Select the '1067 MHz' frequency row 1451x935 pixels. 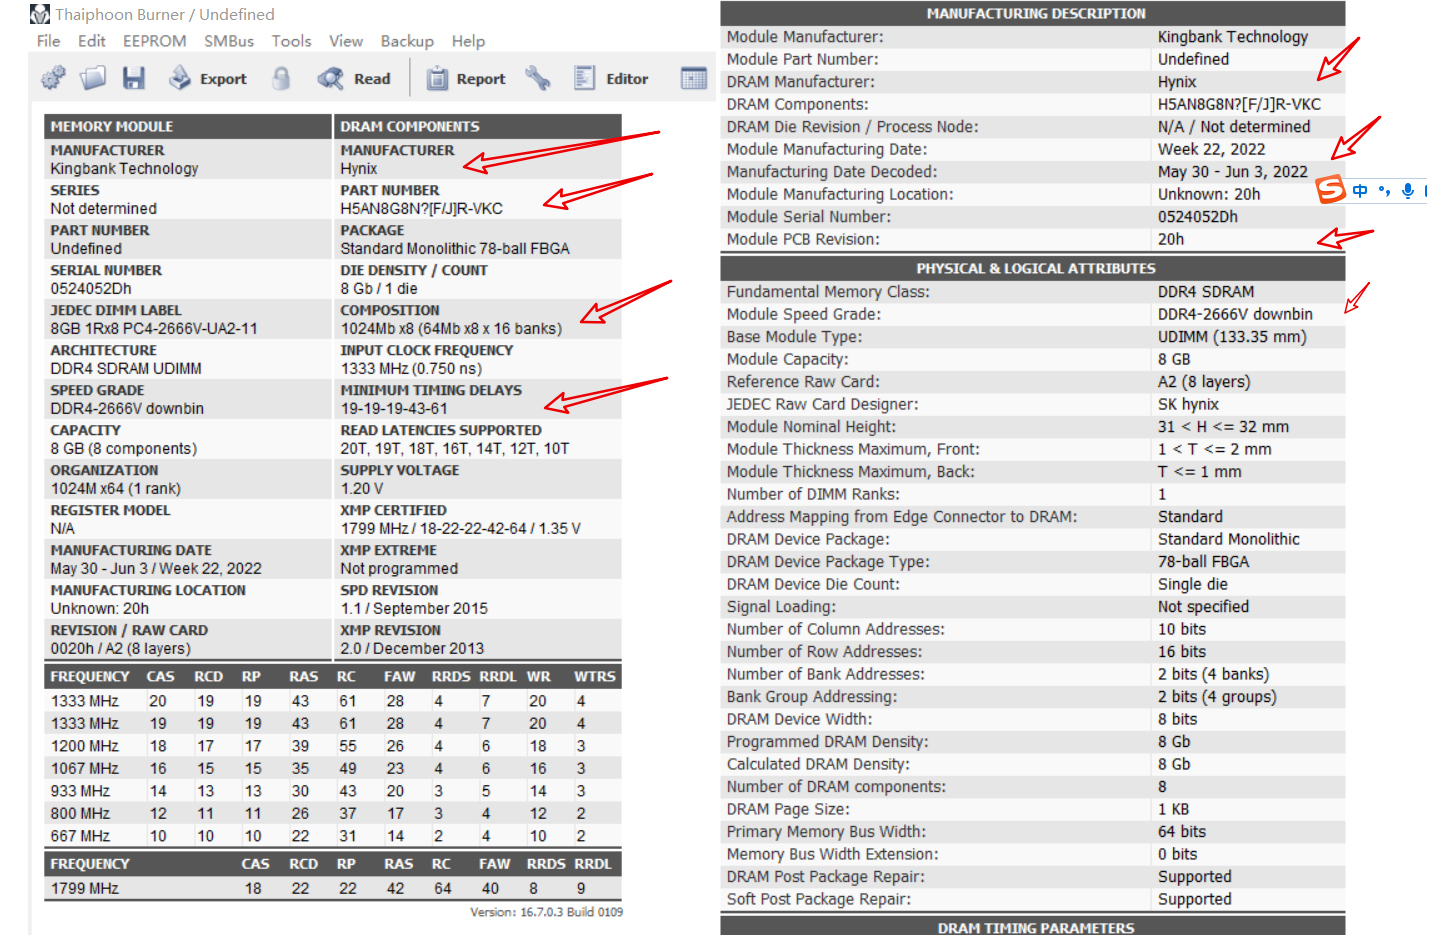(x=333, y=768)
